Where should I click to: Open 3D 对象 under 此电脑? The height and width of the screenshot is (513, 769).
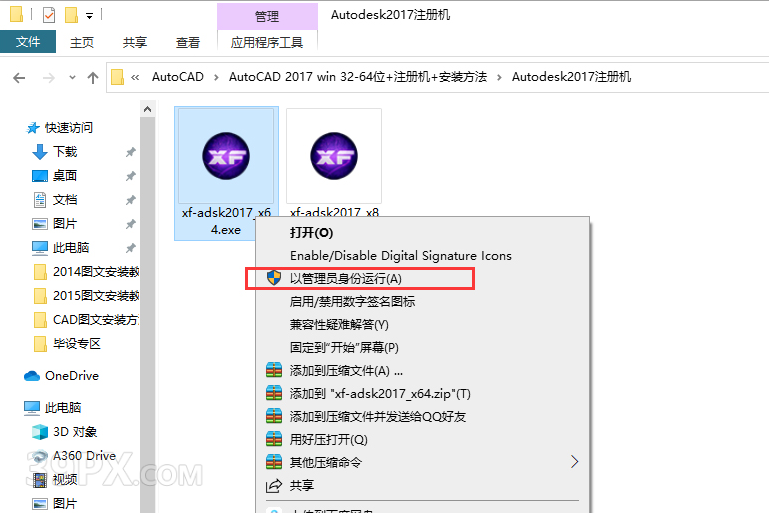tap(75, 432)
